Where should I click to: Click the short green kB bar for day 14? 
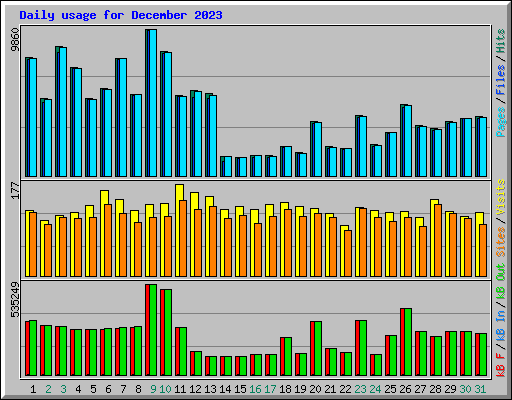[228, 366]
